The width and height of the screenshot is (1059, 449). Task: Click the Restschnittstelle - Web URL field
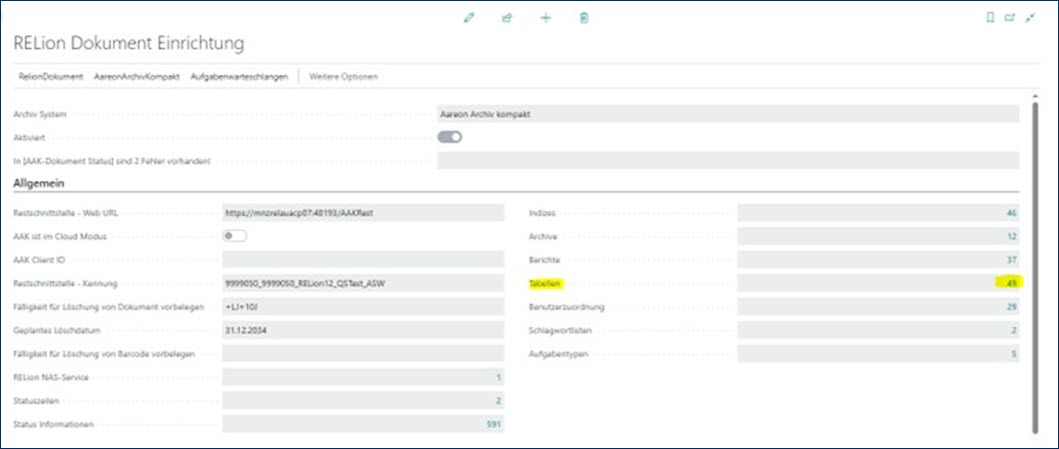point(362,213)
